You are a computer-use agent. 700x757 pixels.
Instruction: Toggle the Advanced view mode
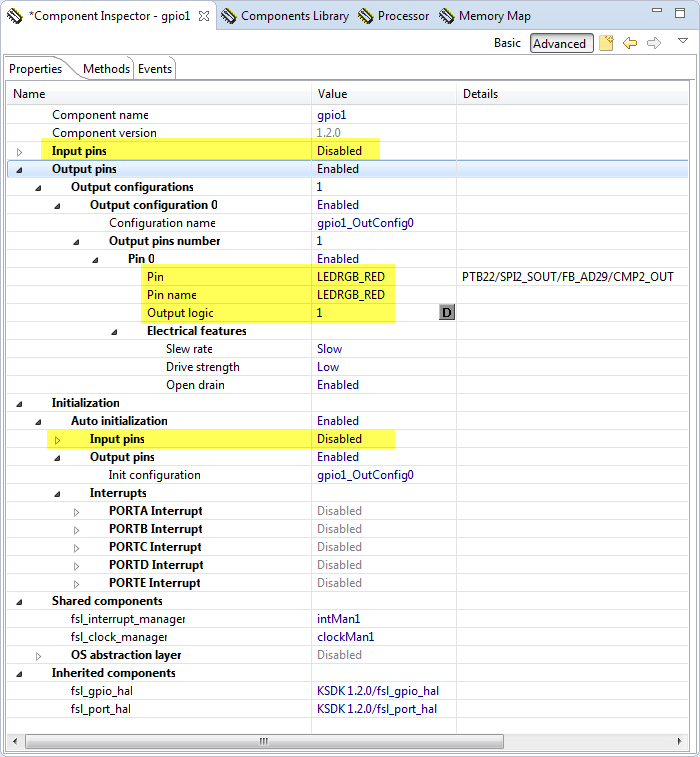click(559, 43)
